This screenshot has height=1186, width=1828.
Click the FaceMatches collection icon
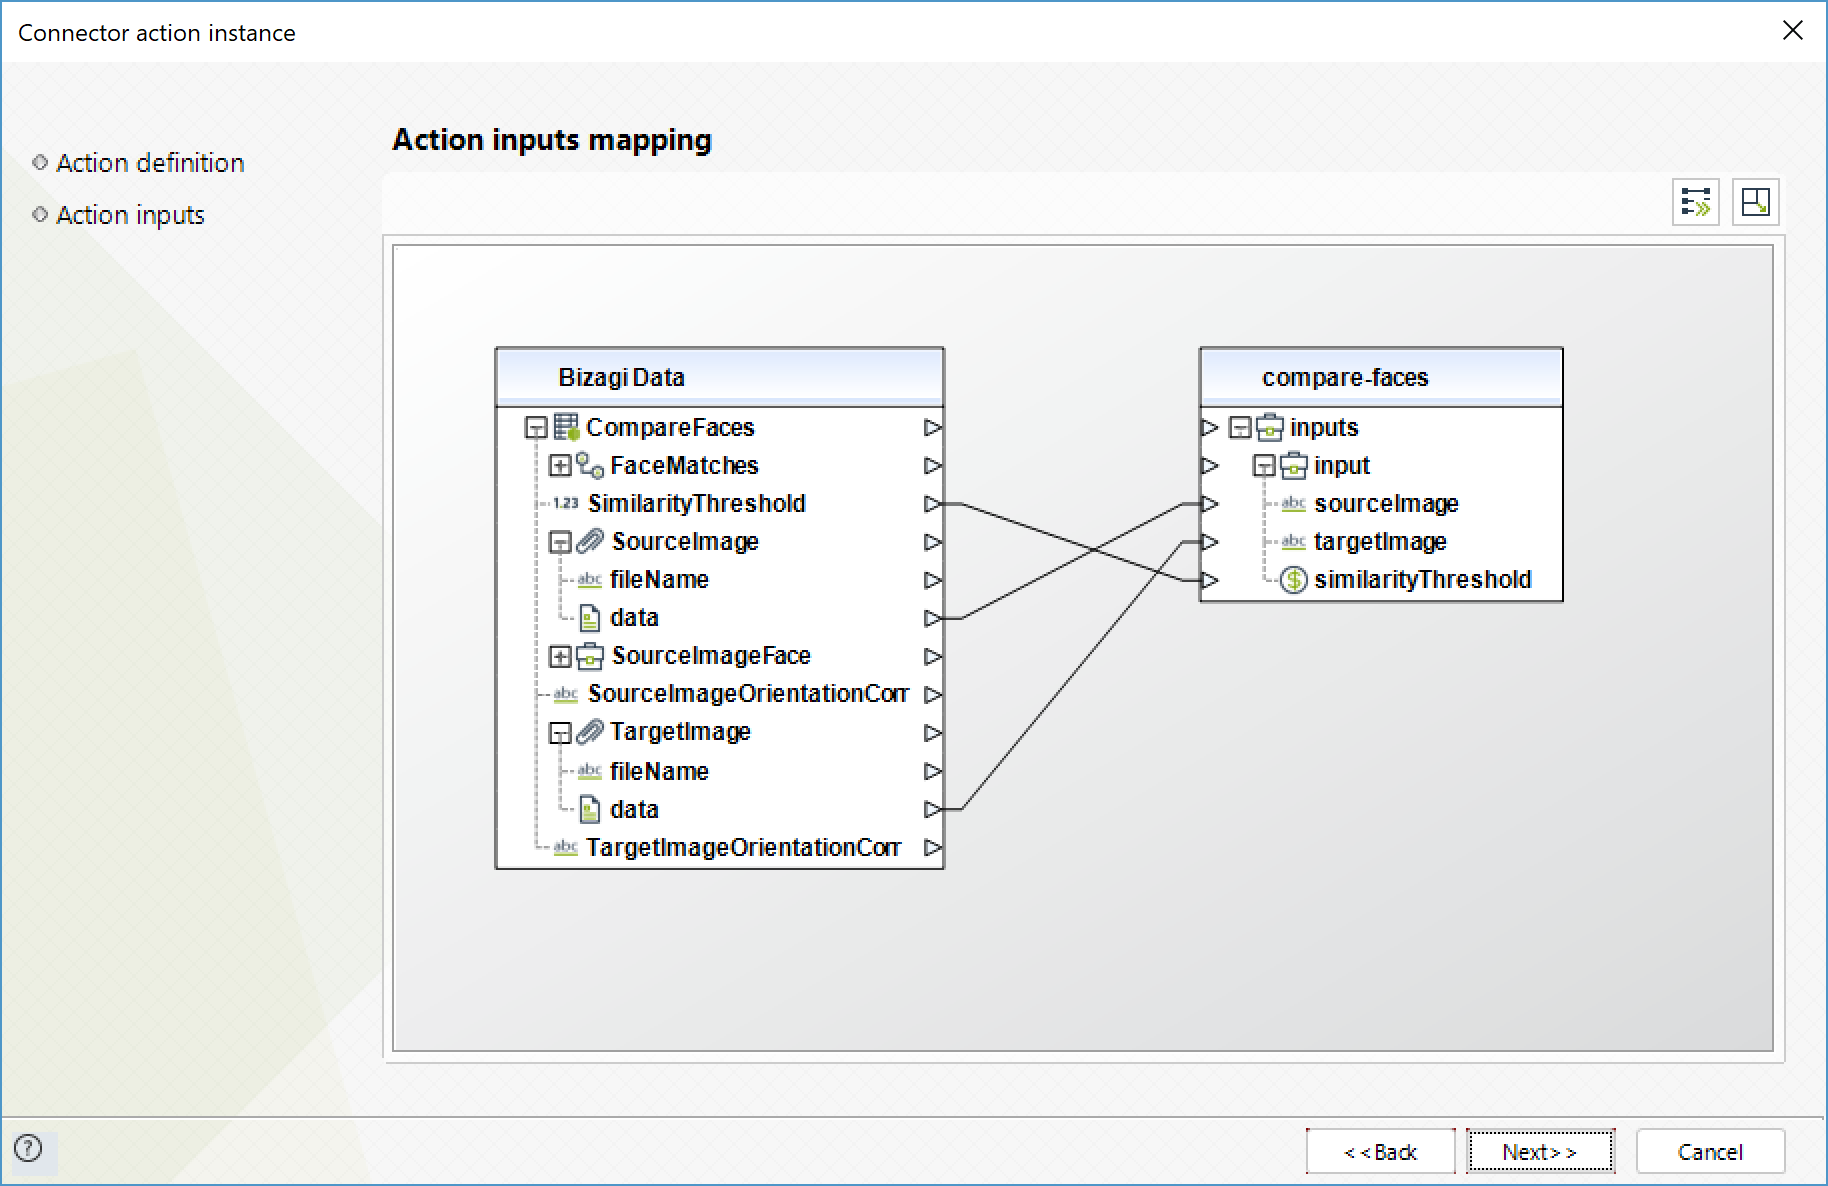(590, 466)
